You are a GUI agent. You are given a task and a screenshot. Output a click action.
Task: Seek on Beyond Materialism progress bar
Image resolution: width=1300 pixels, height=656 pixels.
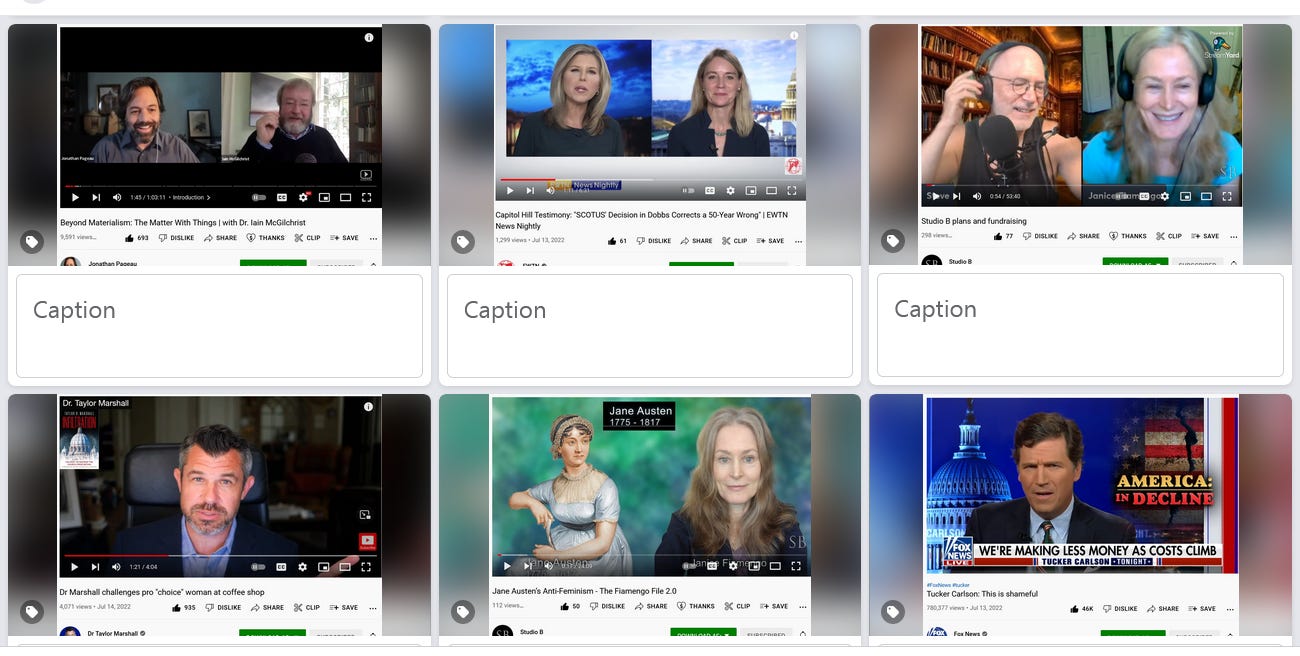pos(220,186)
